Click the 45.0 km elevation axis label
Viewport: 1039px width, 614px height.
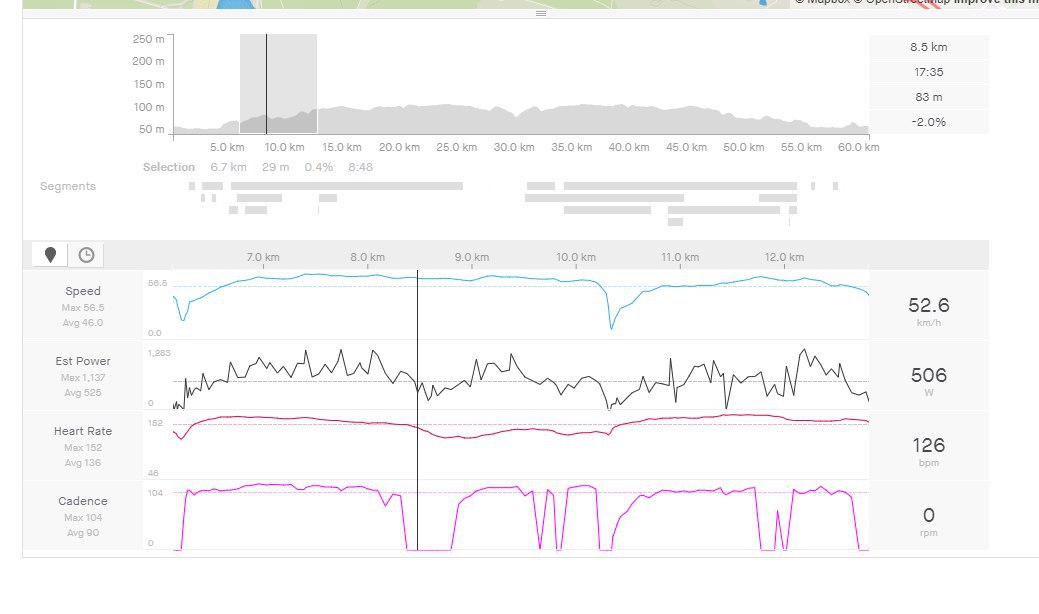(x=686, y=147)
